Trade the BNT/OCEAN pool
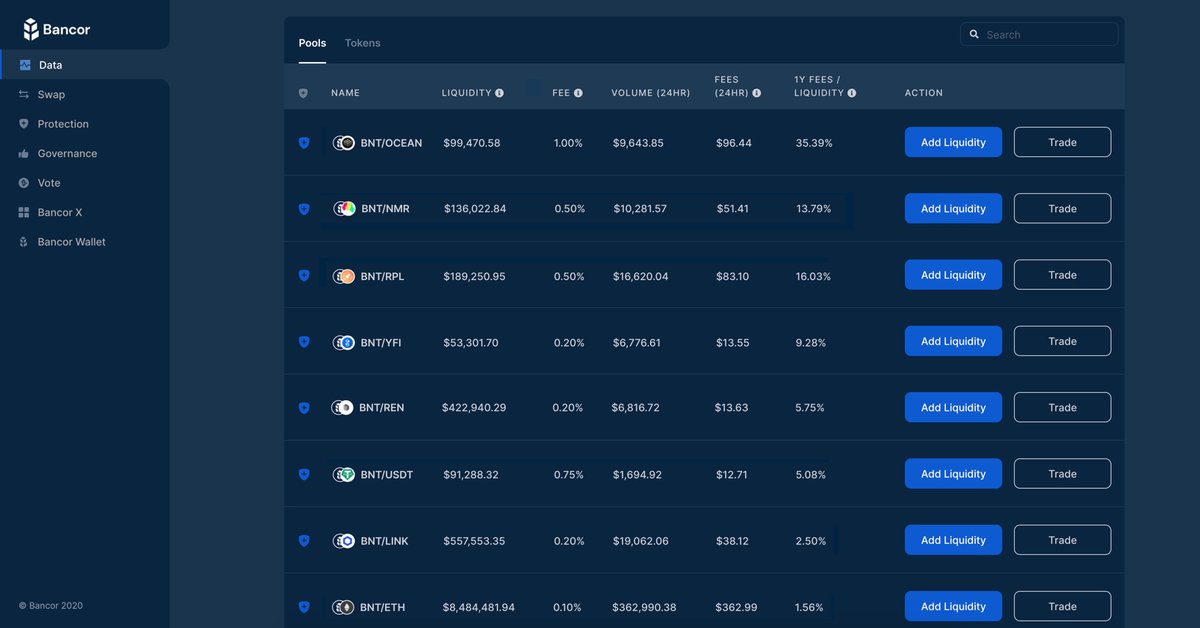This screenshot has width=1200, height=628. click(x=1062, y=142)
